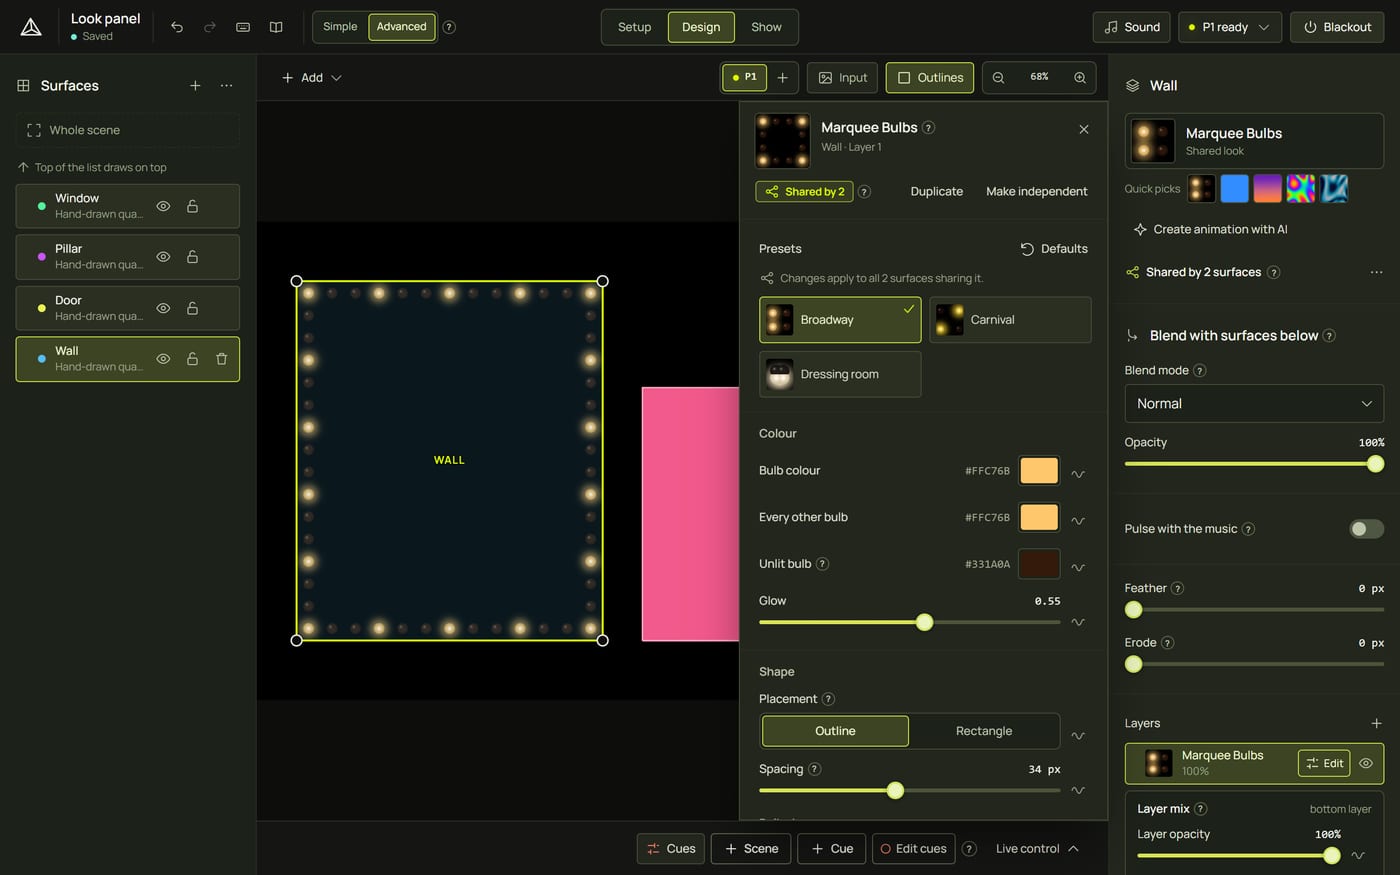Delete the Wall surface with trash icon
Image resolution: width=1400 pixels, height=875 pixels.
click(x=222, y=359)
